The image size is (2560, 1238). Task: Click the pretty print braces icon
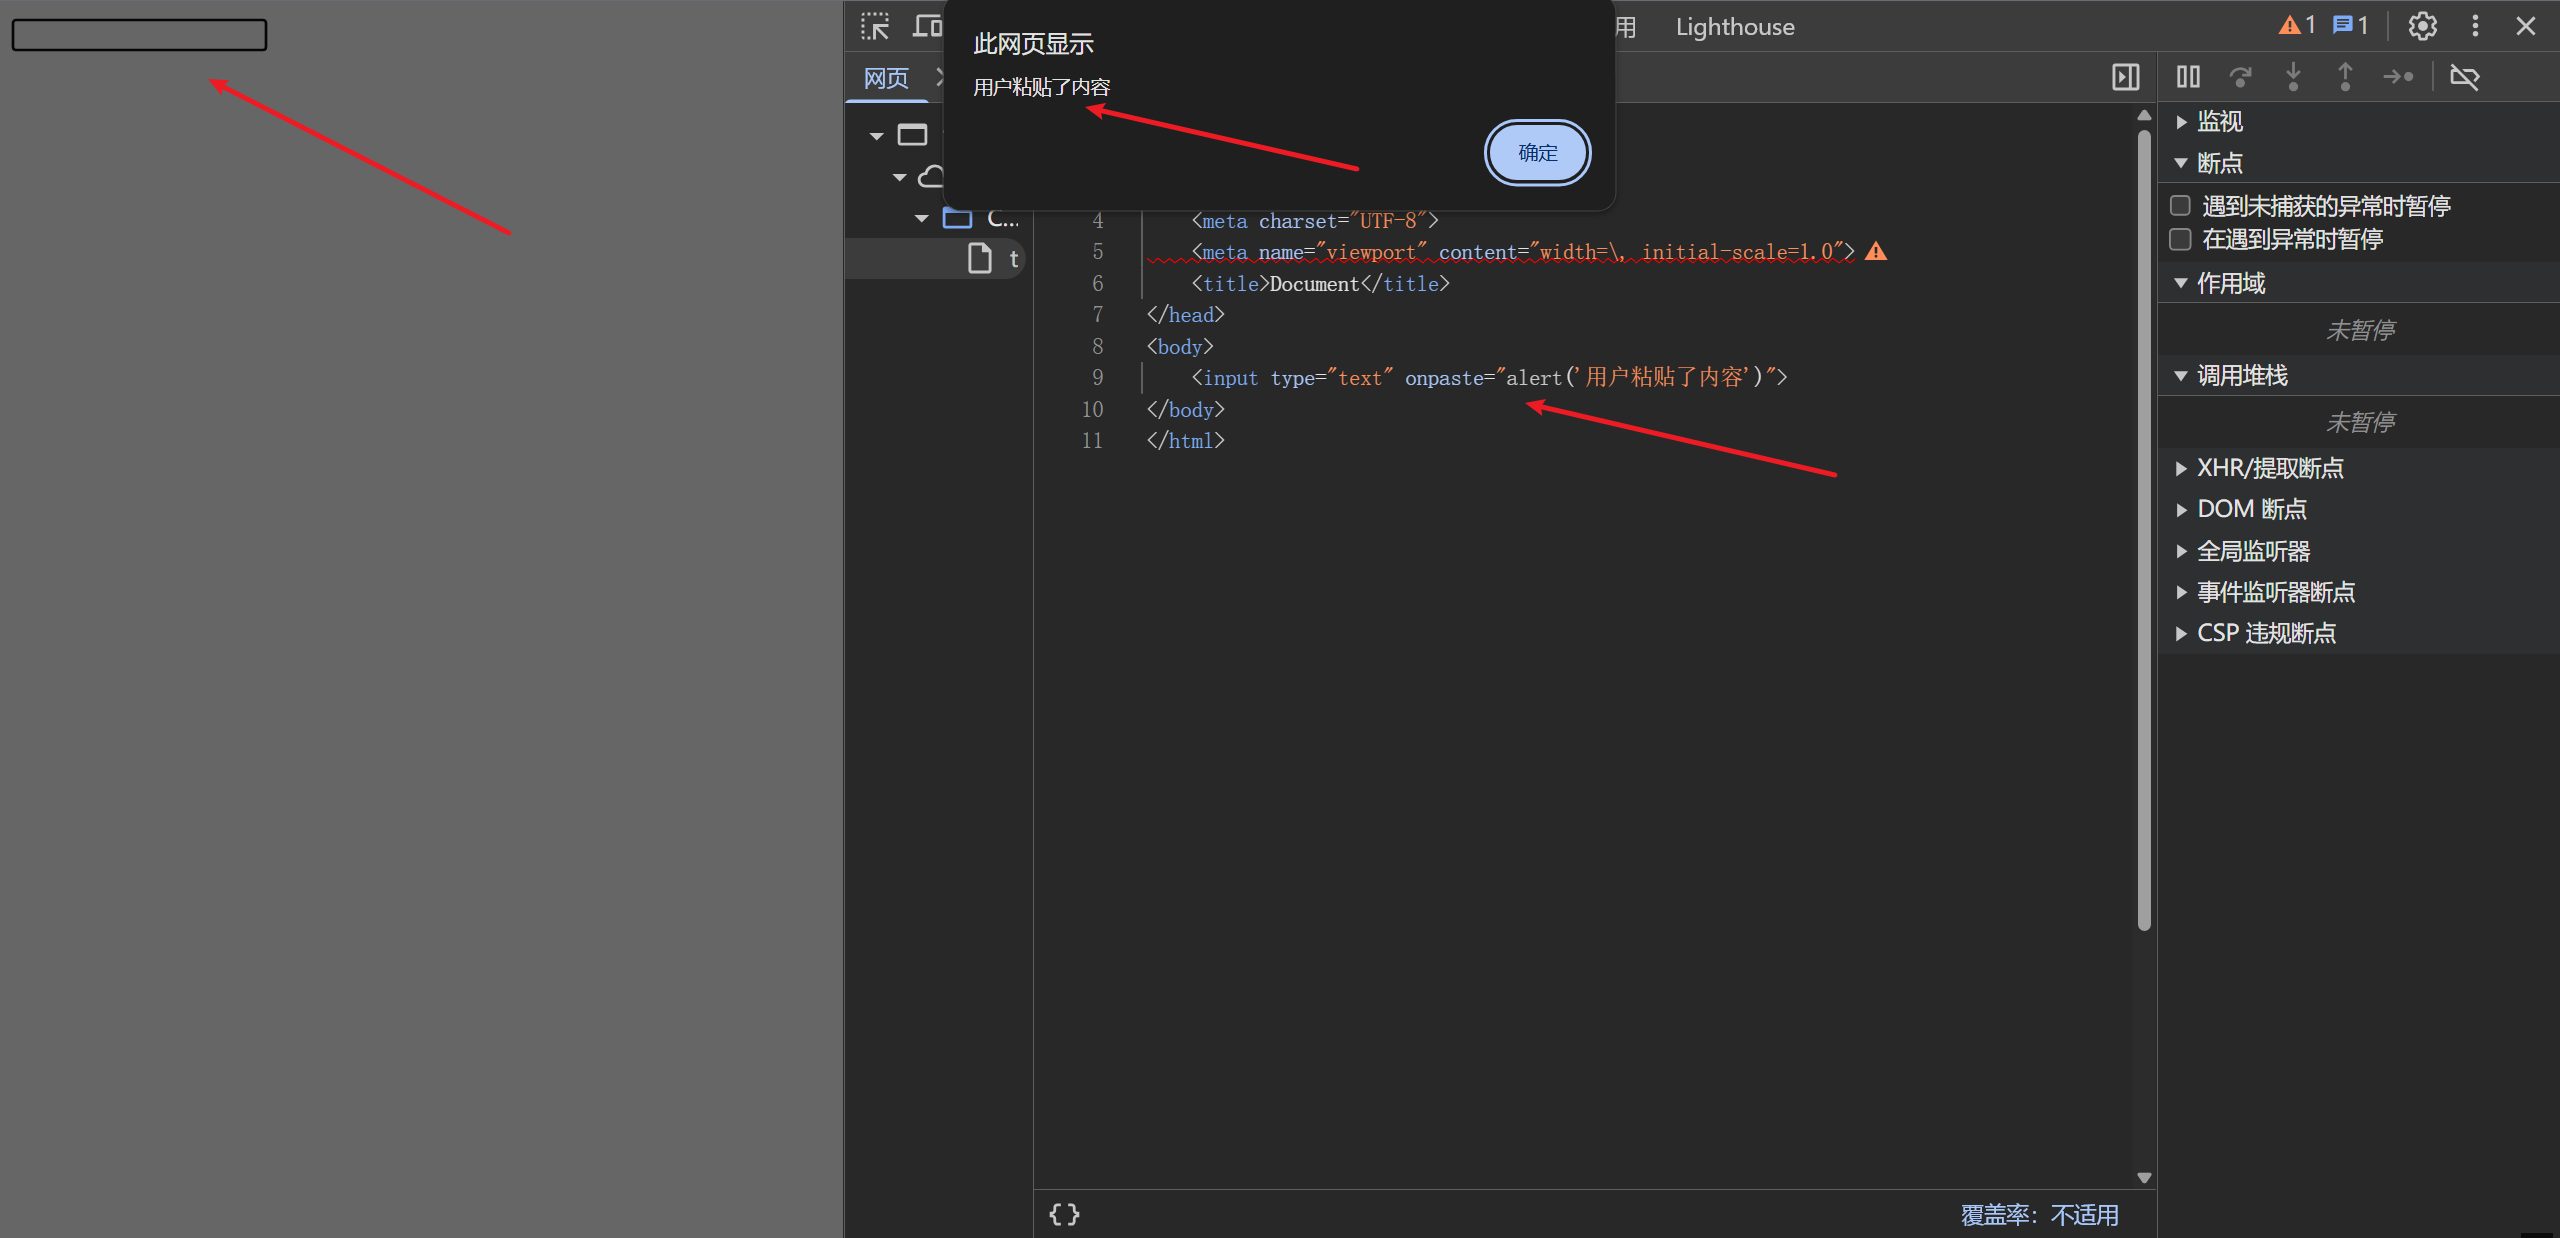(x=1064, y=1214)
